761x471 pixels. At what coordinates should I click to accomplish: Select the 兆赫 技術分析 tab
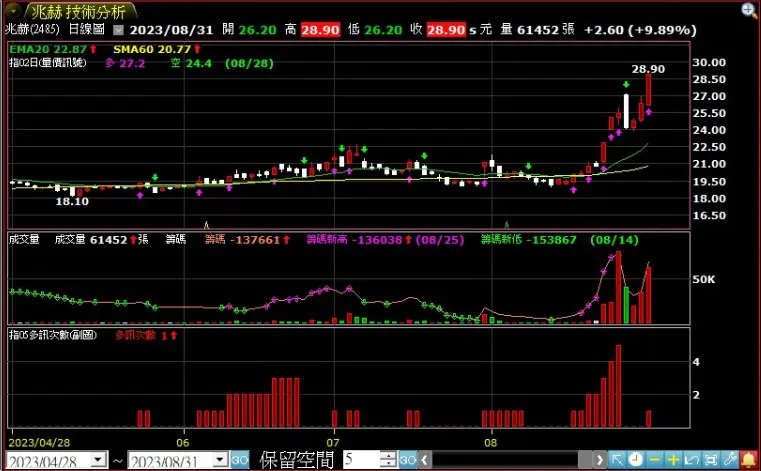pyautogui.click(x=79, y=11)
